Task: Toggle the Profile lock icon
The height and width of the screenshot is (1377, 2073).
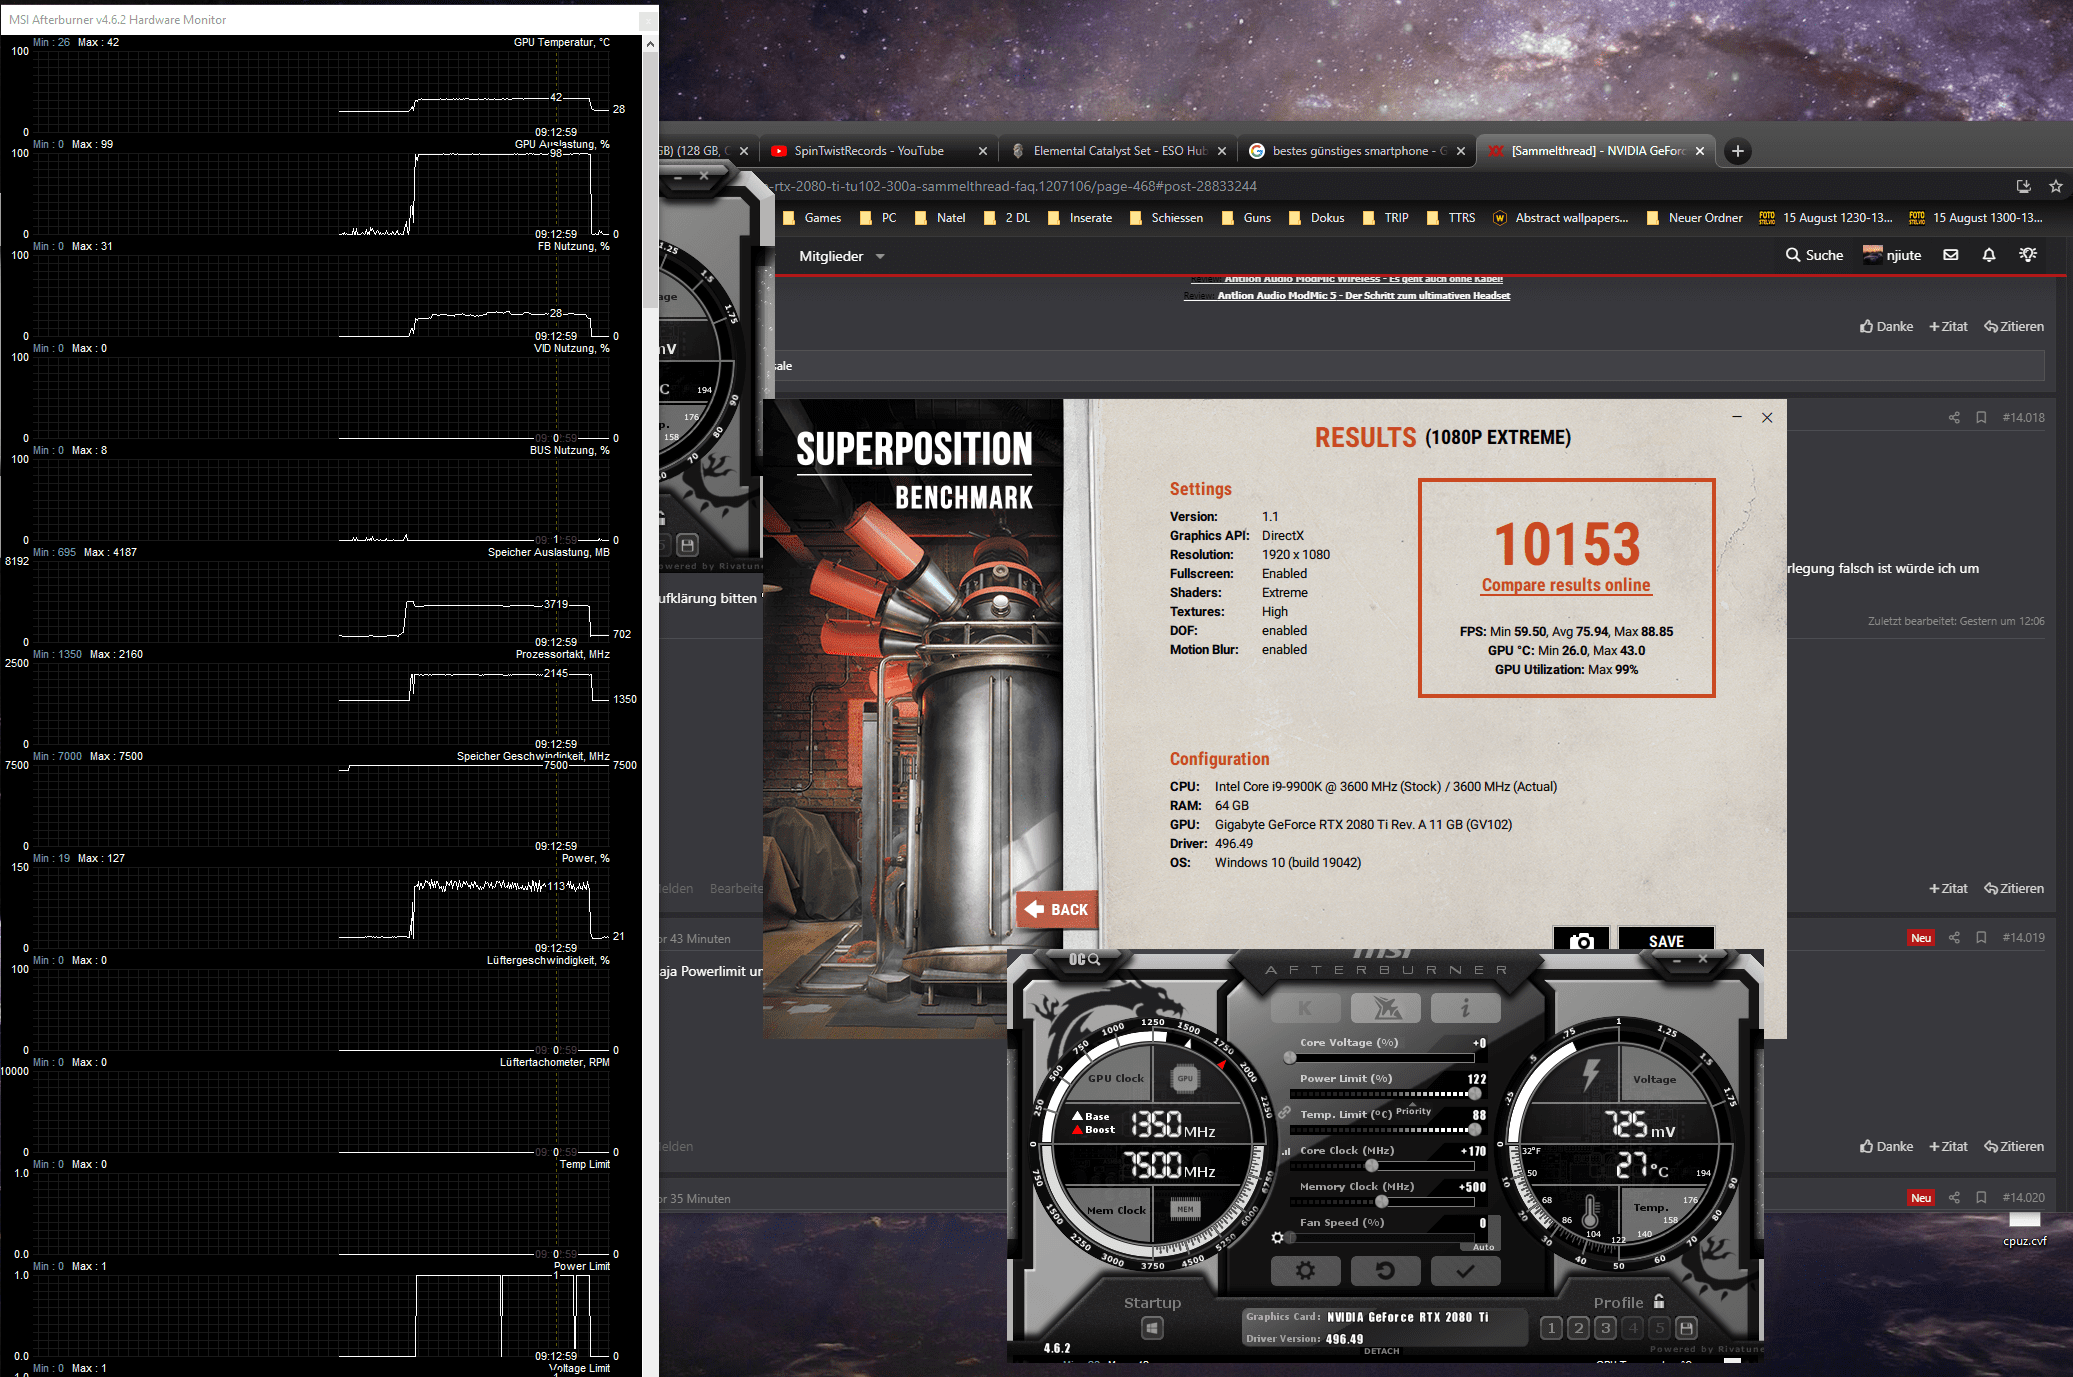Action: point(1659,1301)
